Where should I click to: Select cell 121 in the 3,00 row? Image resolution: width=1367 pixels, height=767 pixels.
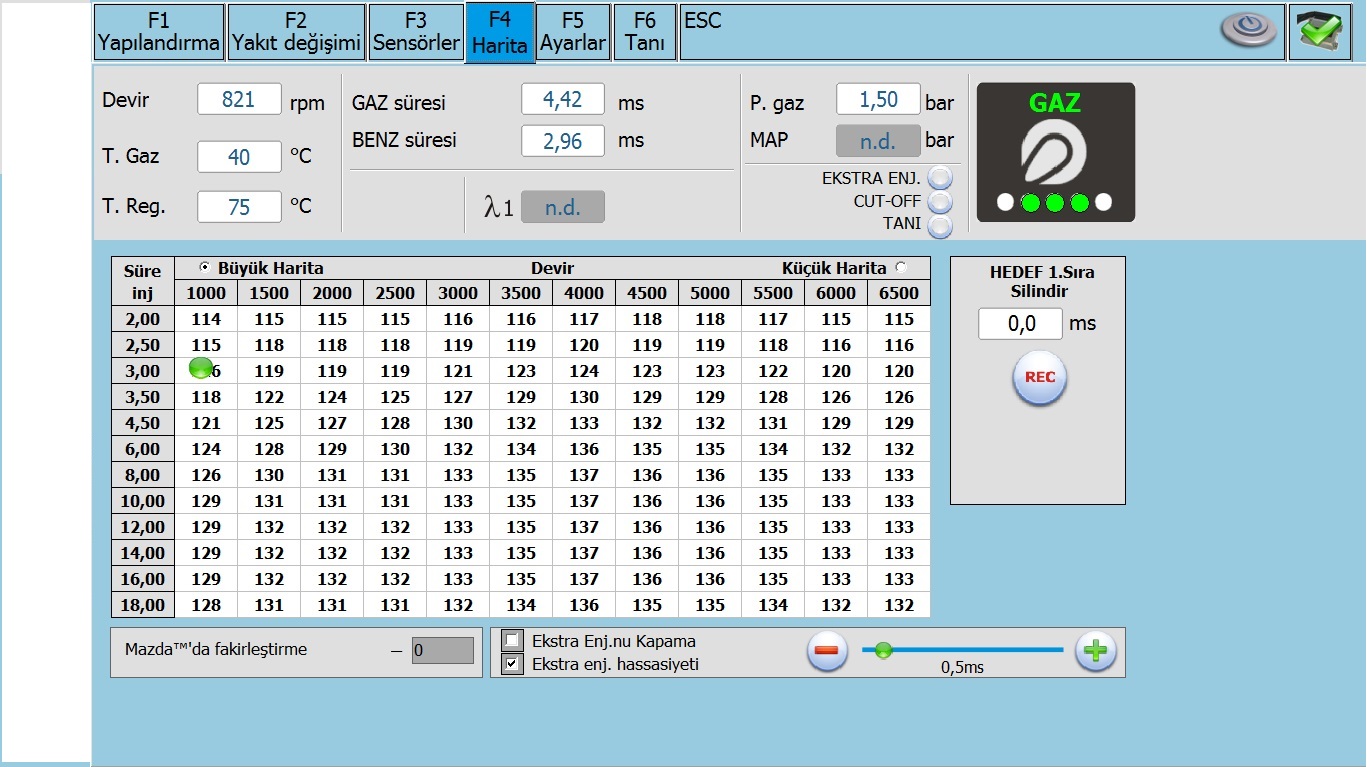tap(458, 371)
